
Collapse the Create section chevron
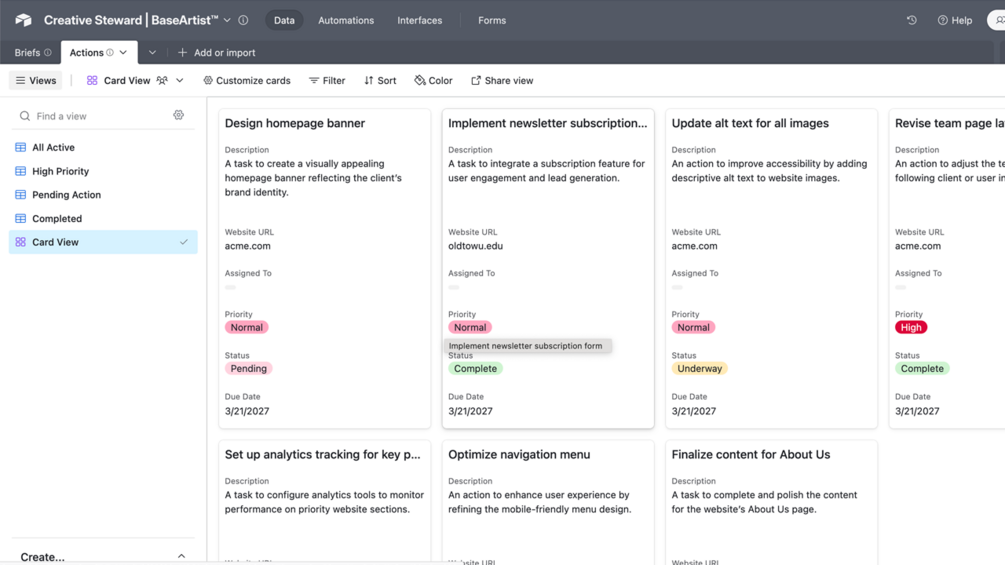[181, 556]
